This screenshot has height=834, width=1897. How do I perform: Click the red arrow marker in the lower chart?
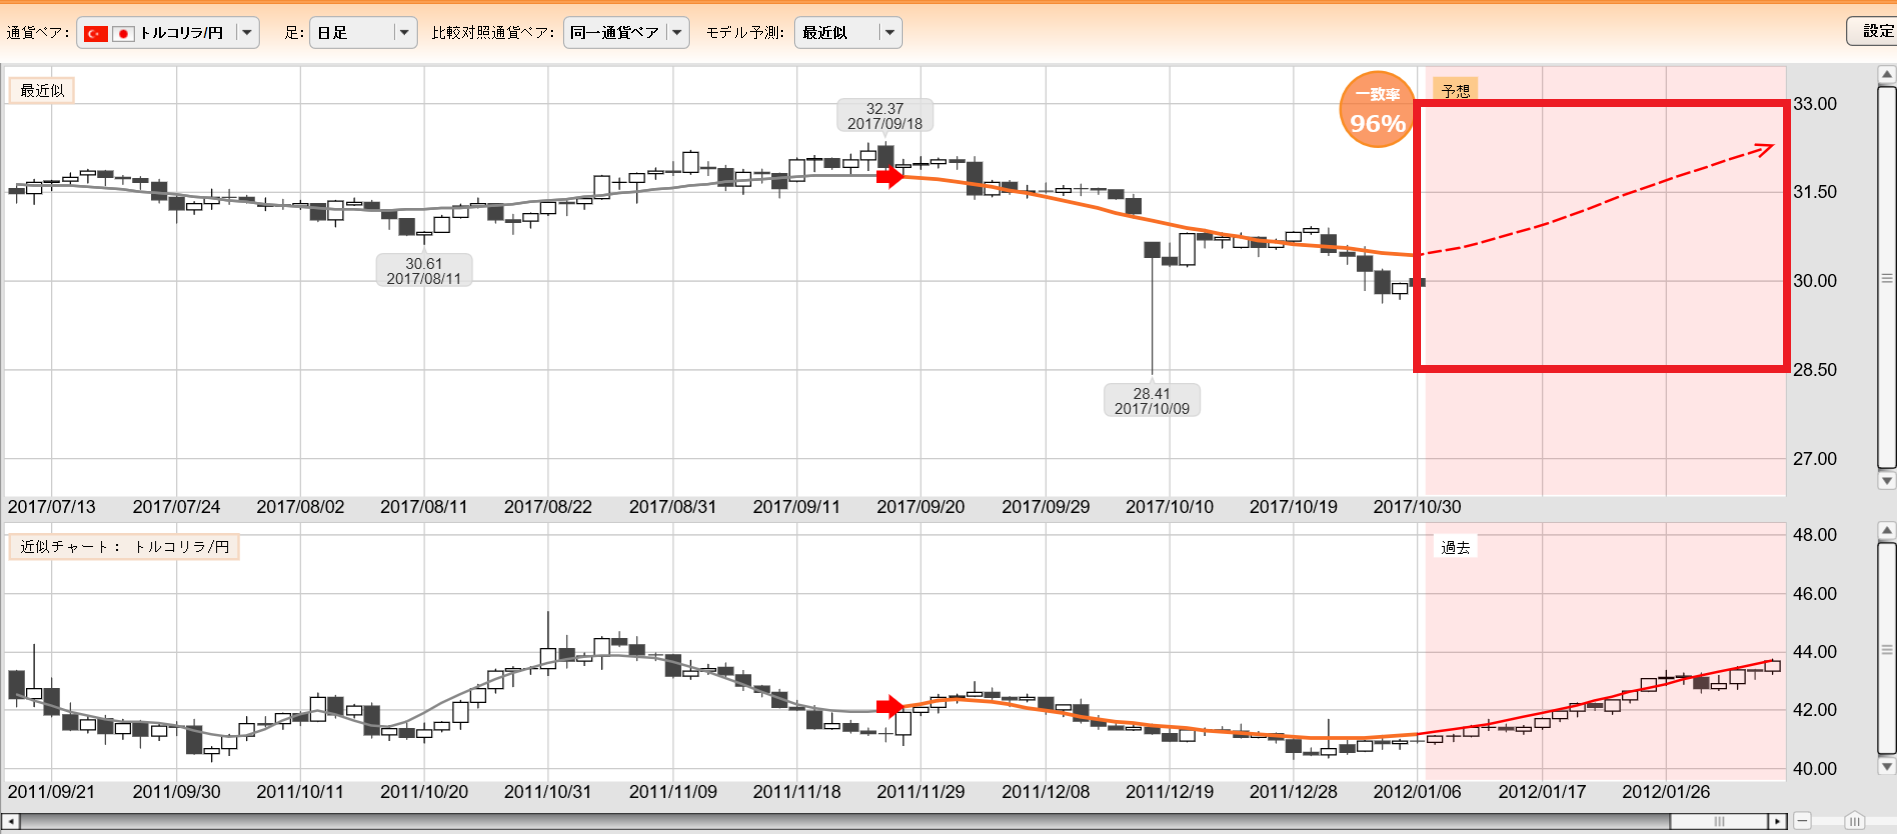tap(890, 707)
